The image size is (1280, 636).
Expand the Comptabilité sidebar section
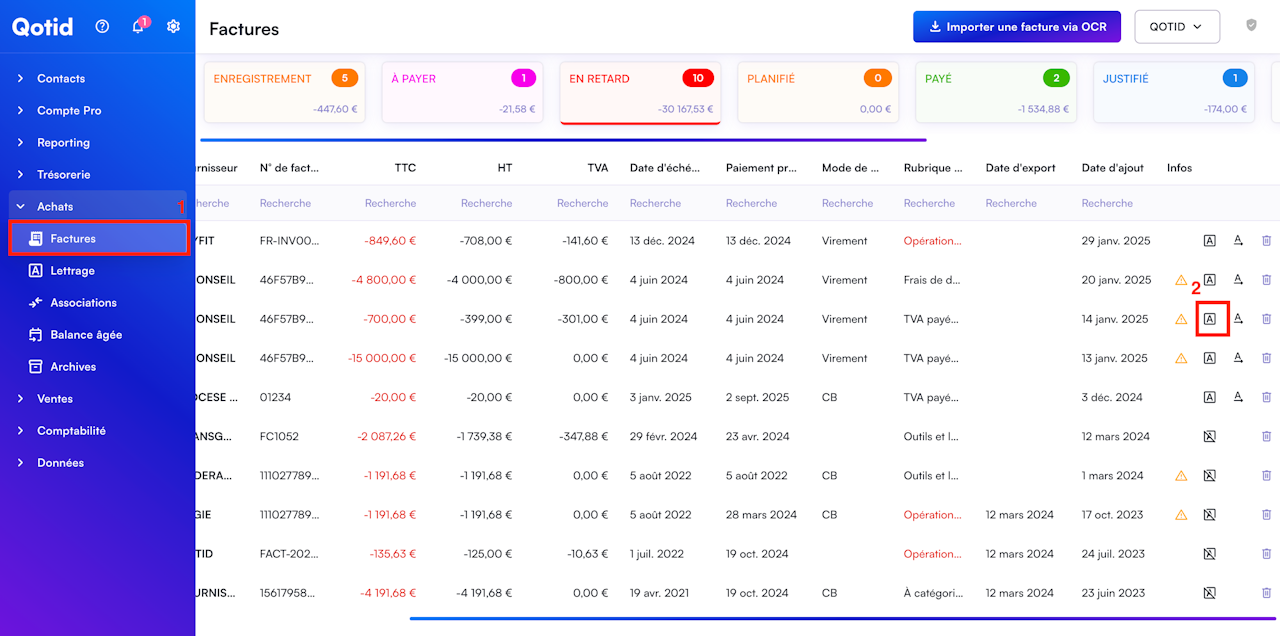71,431
